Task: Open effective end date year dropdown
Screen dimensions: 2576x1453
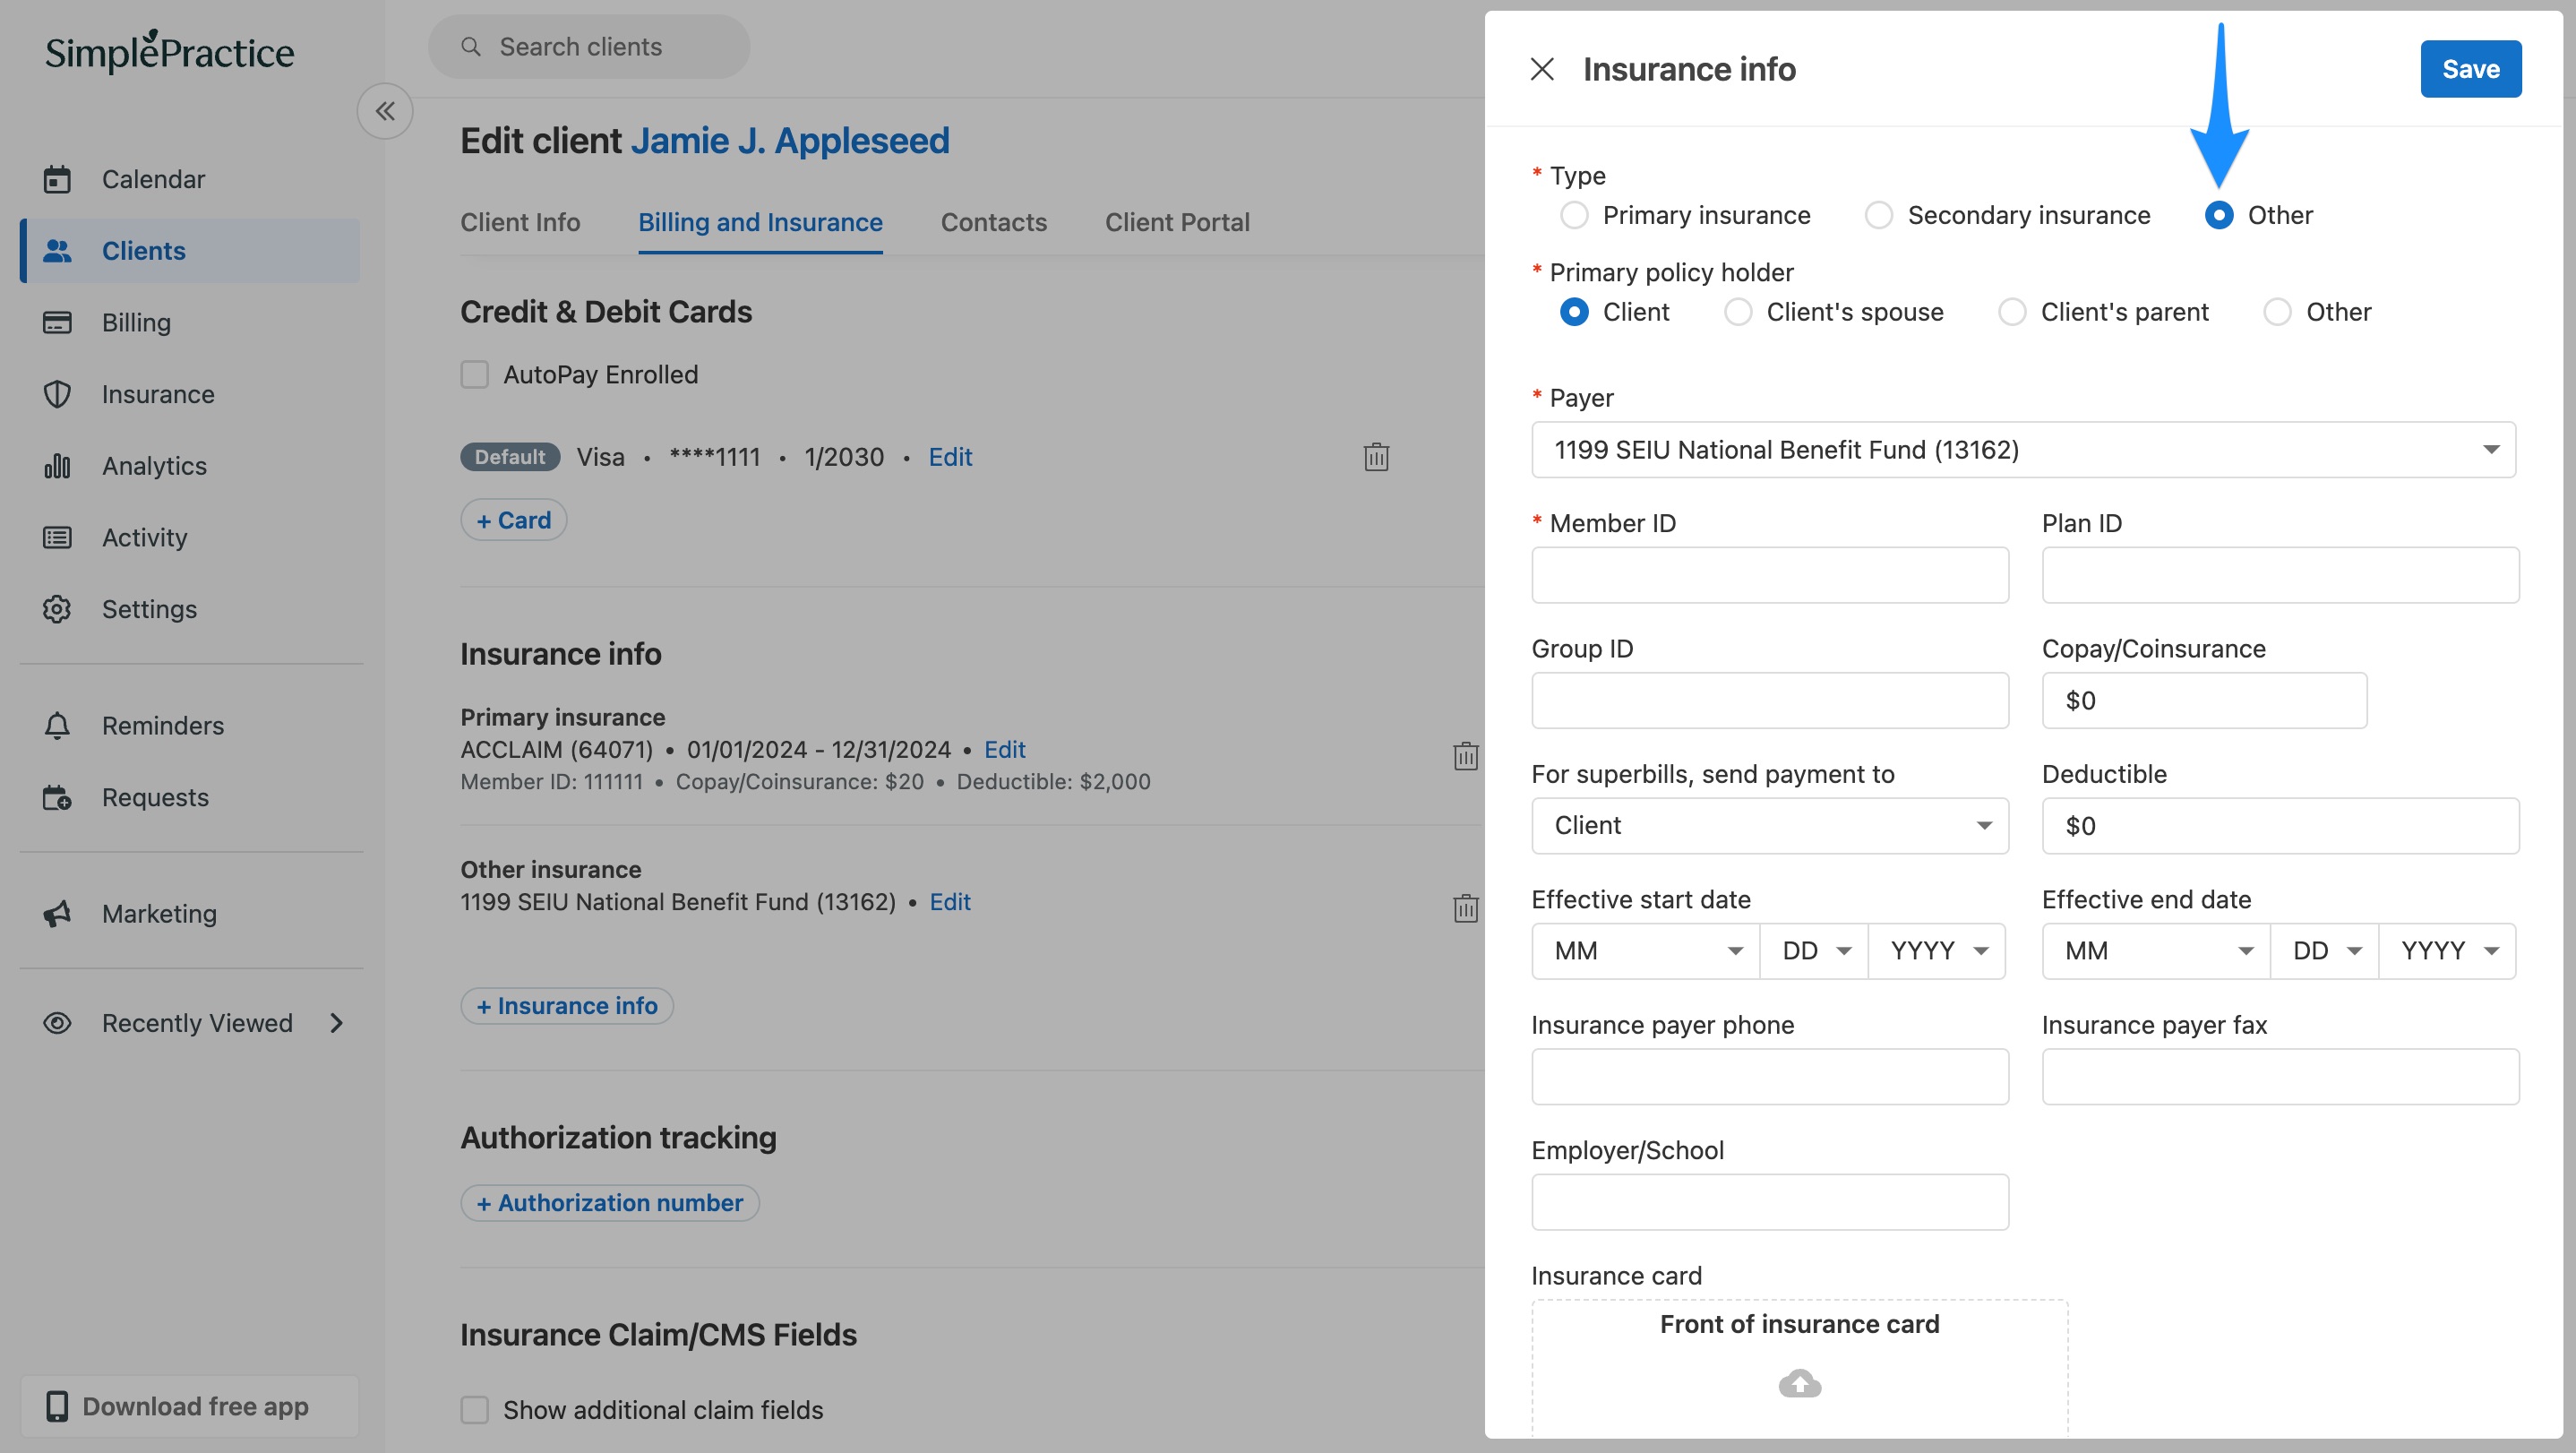Action: click(2448, 951)
